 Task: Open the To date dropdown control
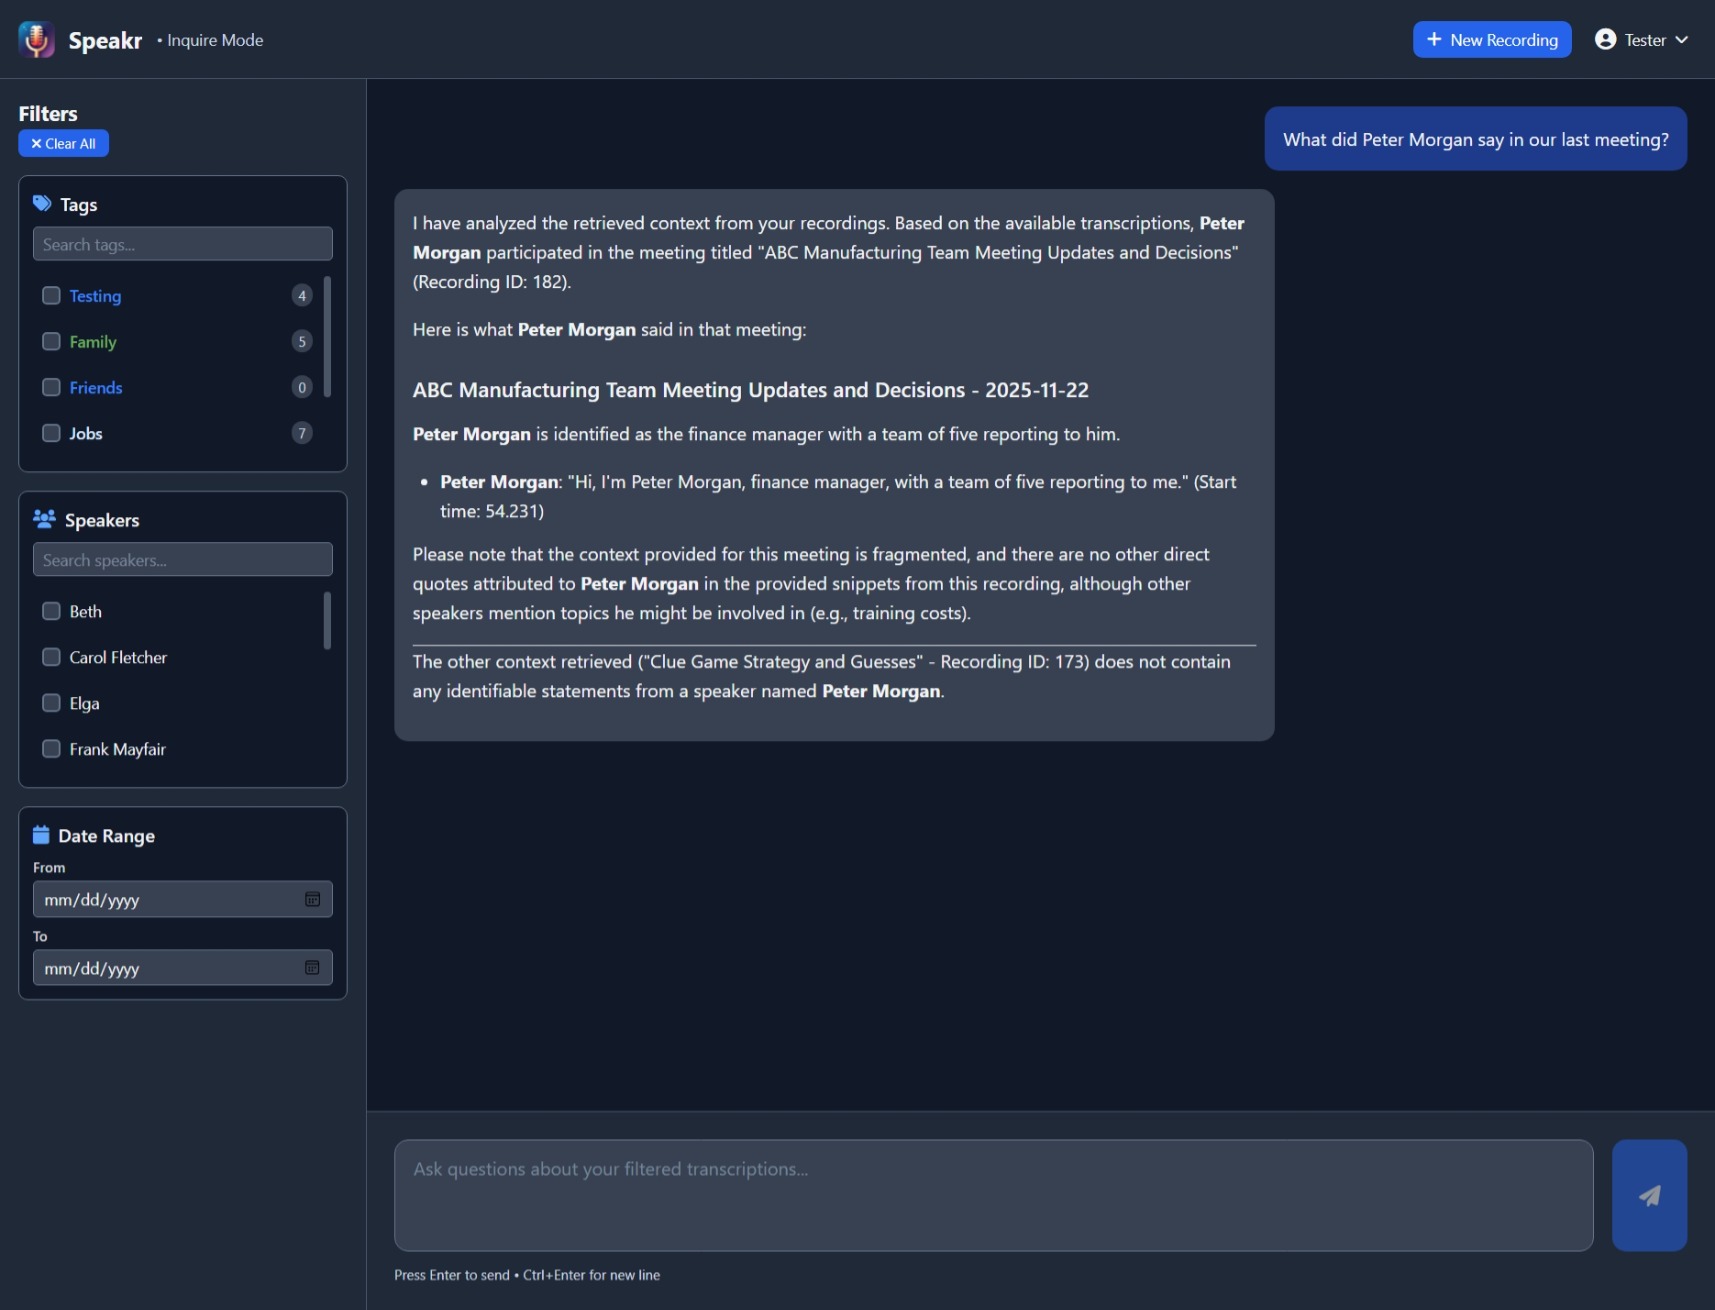[x=313, y=967]
